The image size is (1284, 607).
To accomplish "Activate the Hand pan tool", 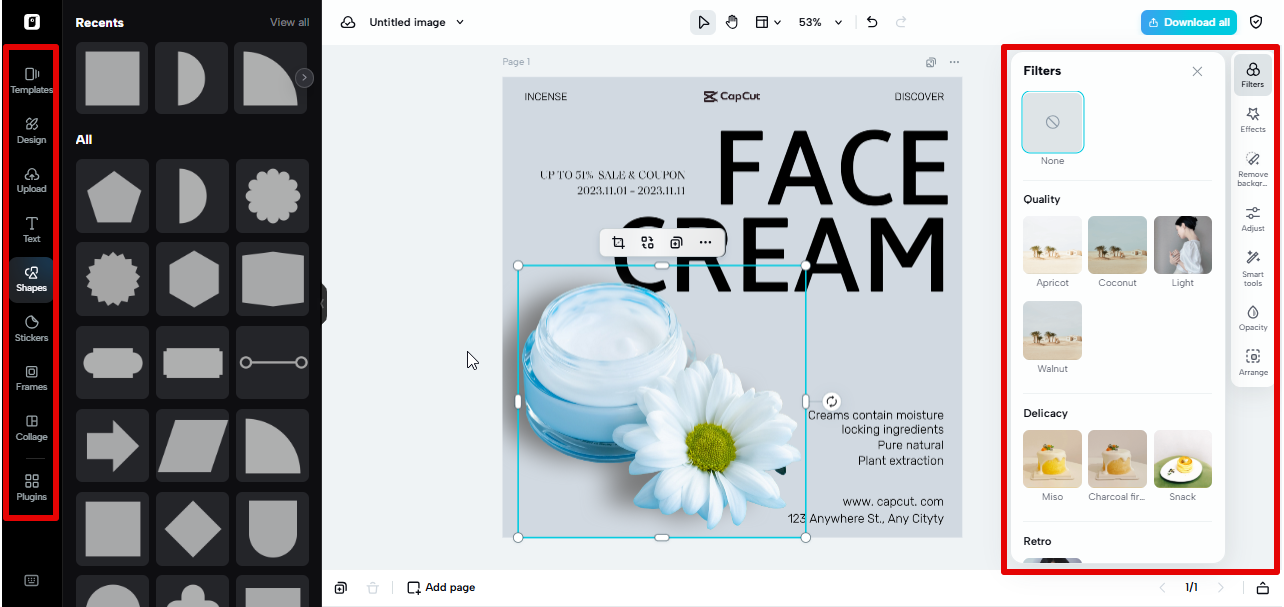I will 732,22.
